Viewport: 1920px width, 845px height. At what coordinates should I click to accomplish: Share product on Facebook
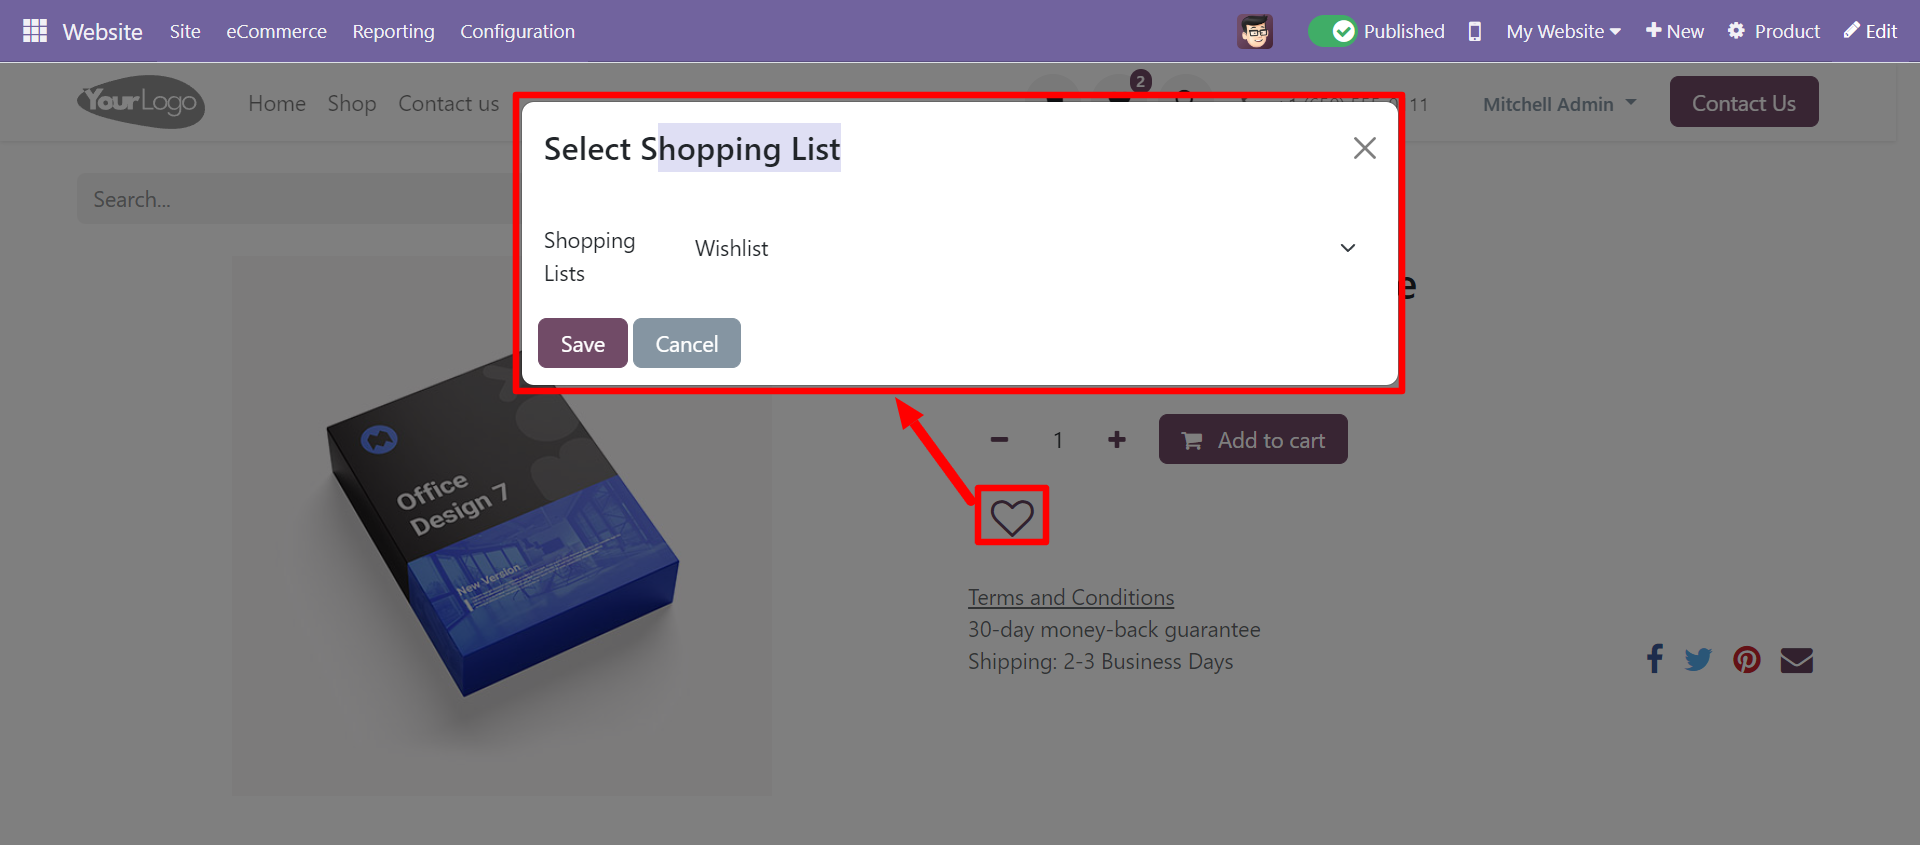click(x=1655, y=659)
